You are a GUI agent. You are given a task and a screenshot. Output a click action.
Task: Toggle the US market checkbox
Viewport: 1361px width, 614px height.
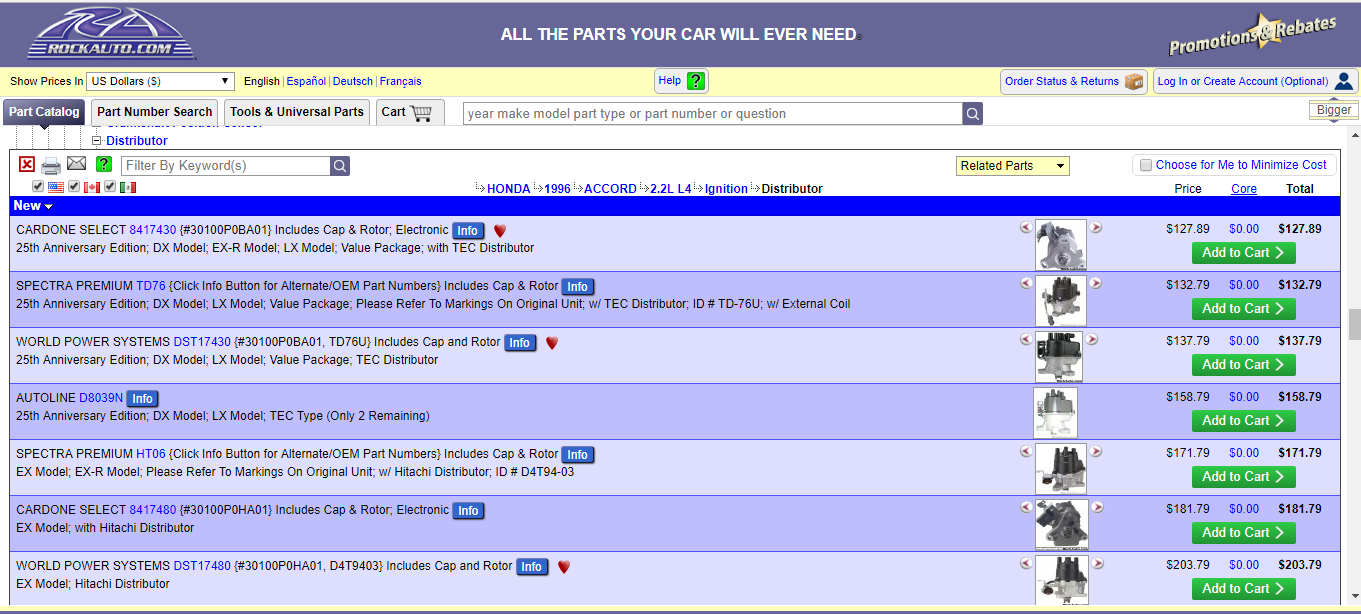(x=38, y=187)
